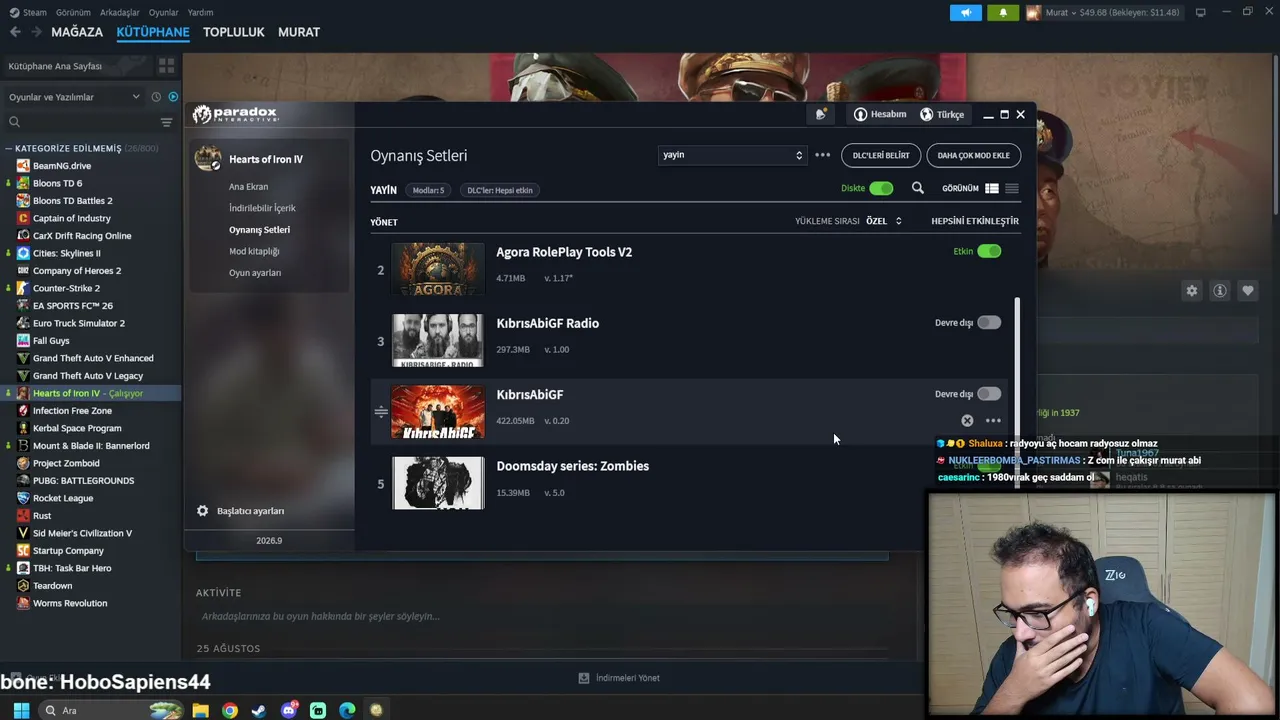Image resolution: width=1280 pixels, height=720 pixels.
Task: Grab the drag handle of KıbrısAbiGF row
Action: click(x=381, y=411)
